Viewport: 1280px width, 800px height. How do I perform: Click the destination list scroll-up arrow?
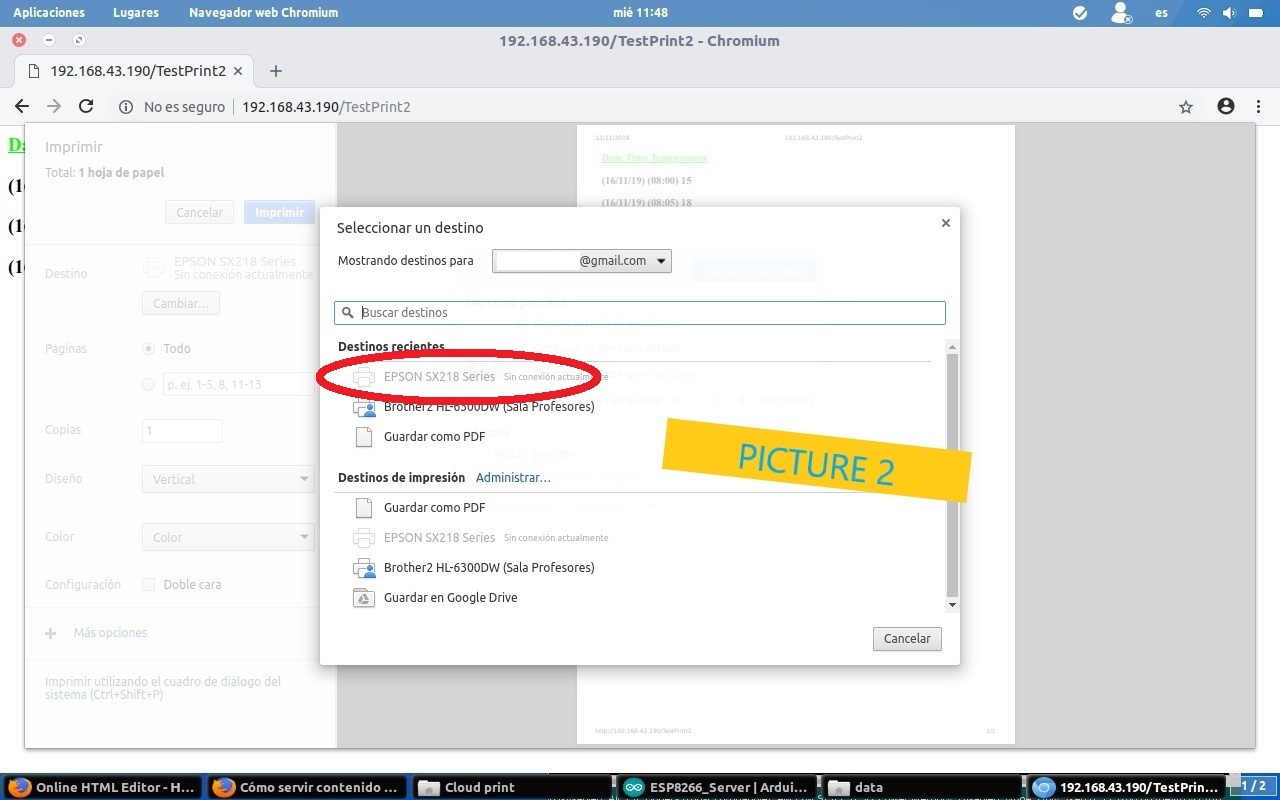pyautogui.click(x=952, y=347)
